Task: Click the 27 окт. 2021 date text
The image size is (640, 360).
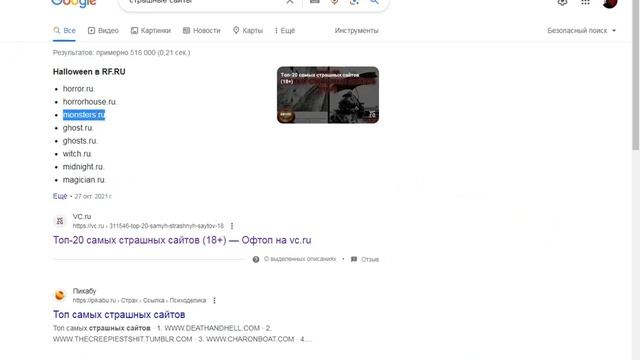Action: click(x=93, y=196)
